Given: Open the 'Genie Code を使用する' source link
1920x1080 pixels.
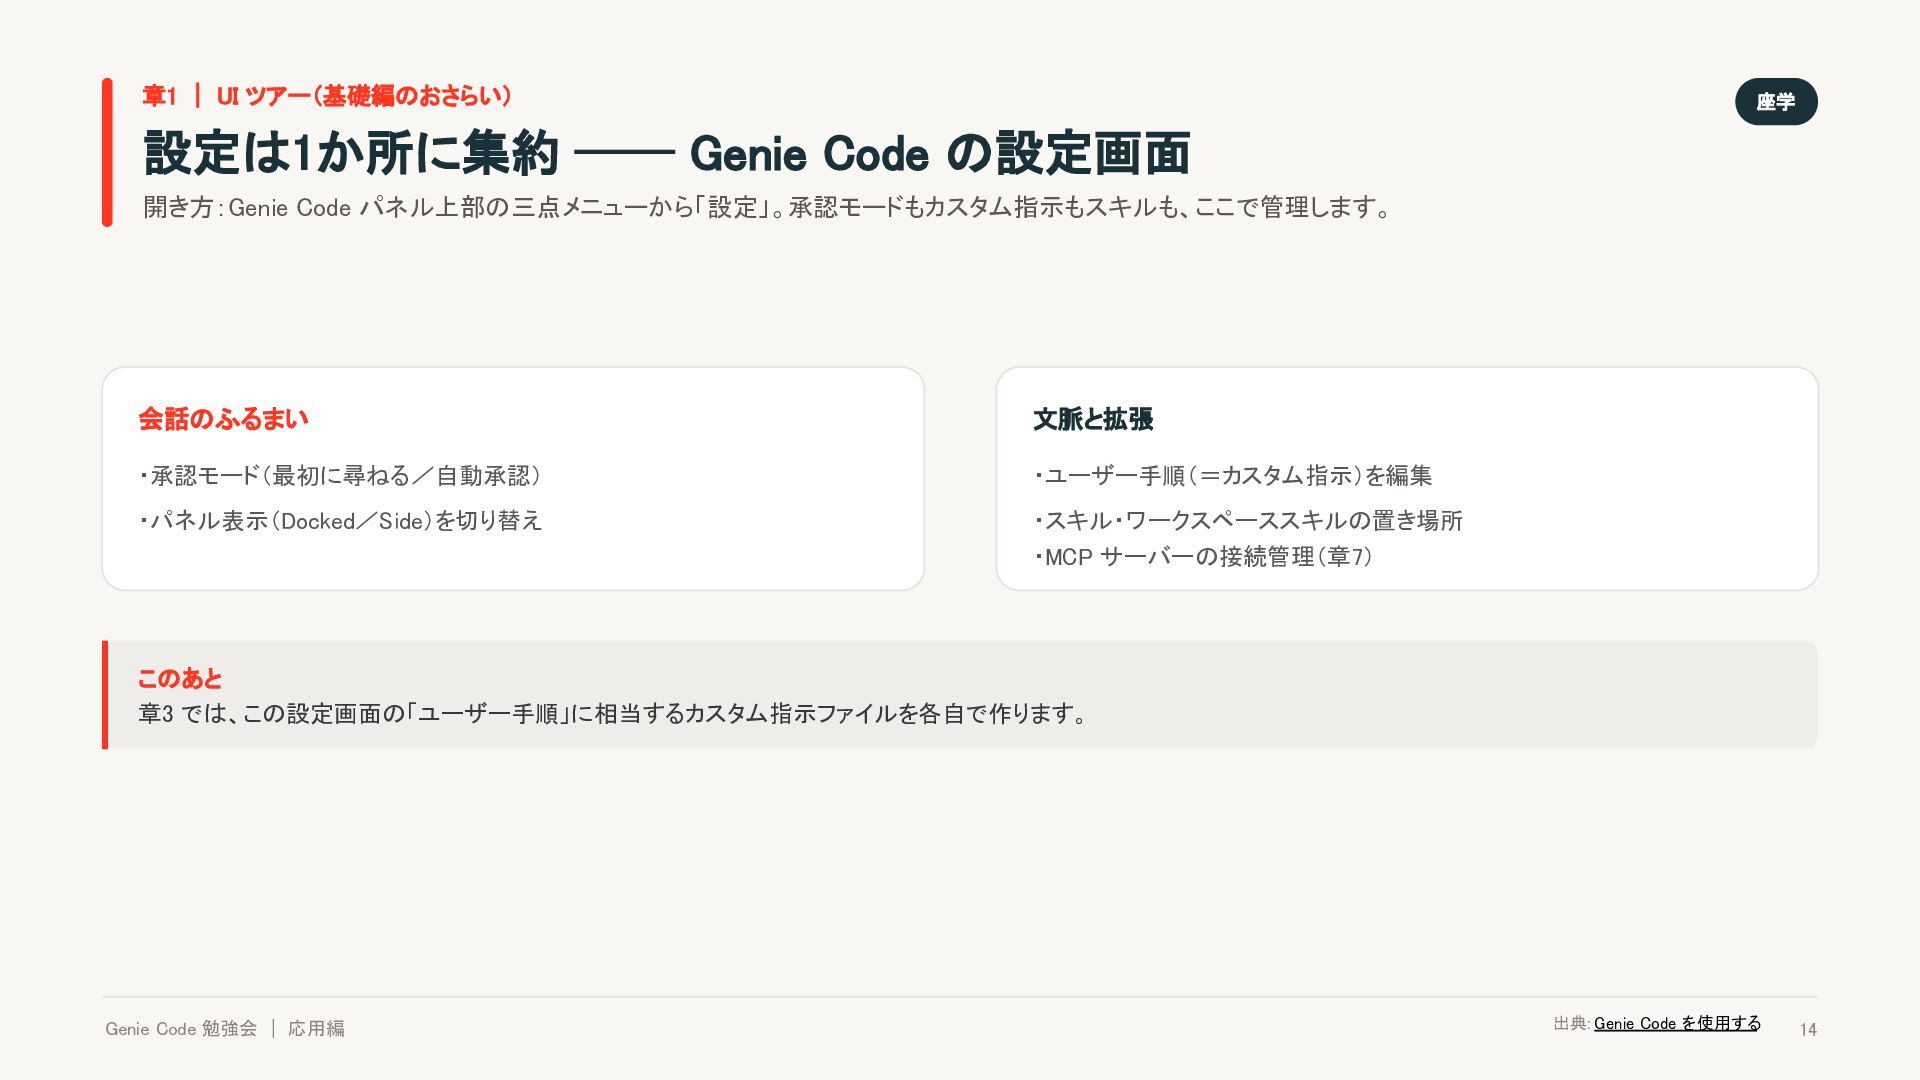Looking at the screenshot, I should (1677, 1023).
